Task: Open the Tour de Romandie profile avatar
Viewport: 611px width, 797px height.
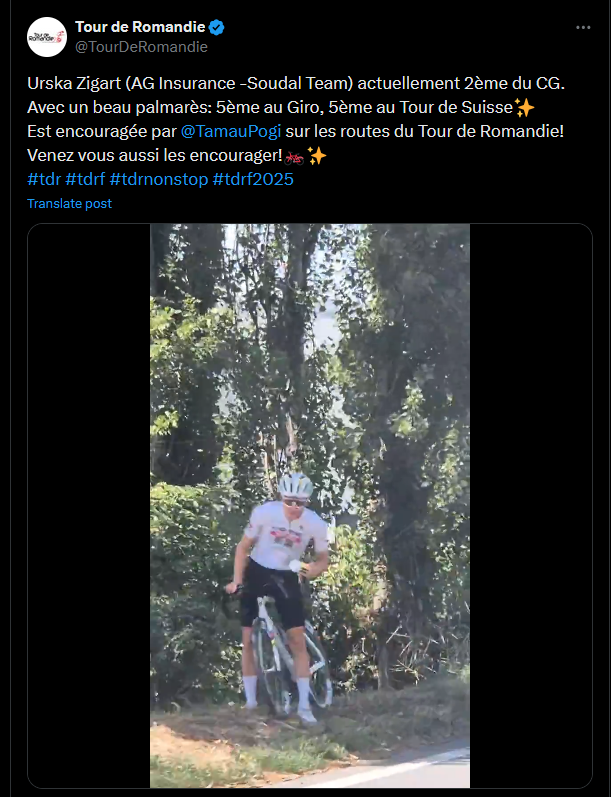Action: point(47,36)
